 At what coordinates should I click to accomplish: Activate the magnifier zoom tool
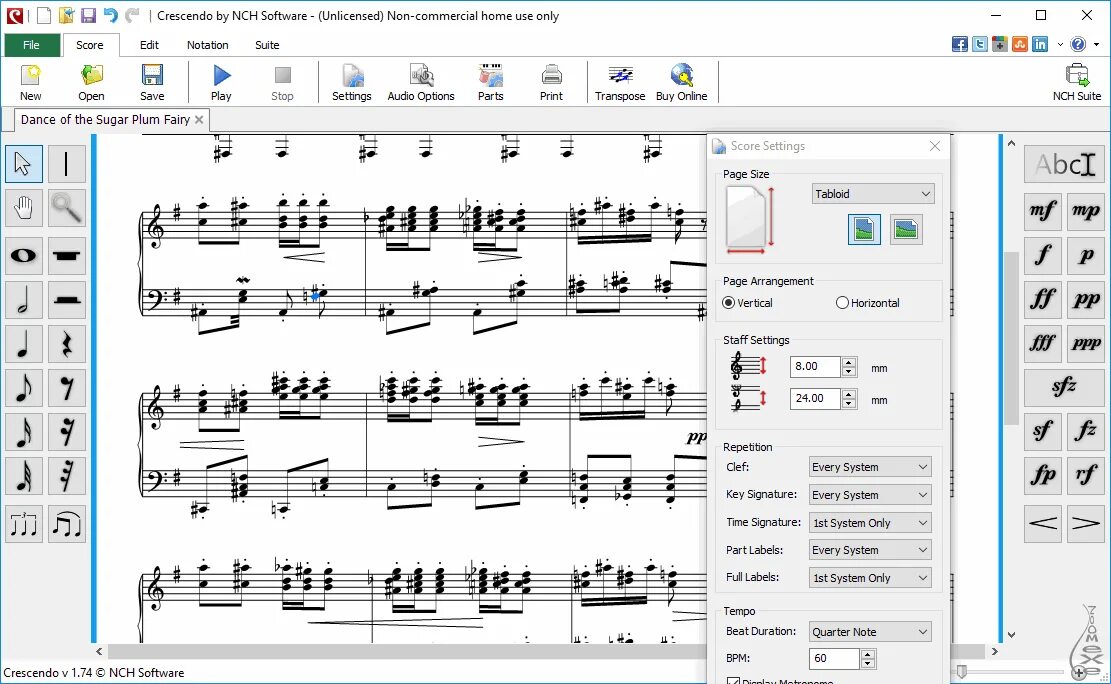coord(67,208)
